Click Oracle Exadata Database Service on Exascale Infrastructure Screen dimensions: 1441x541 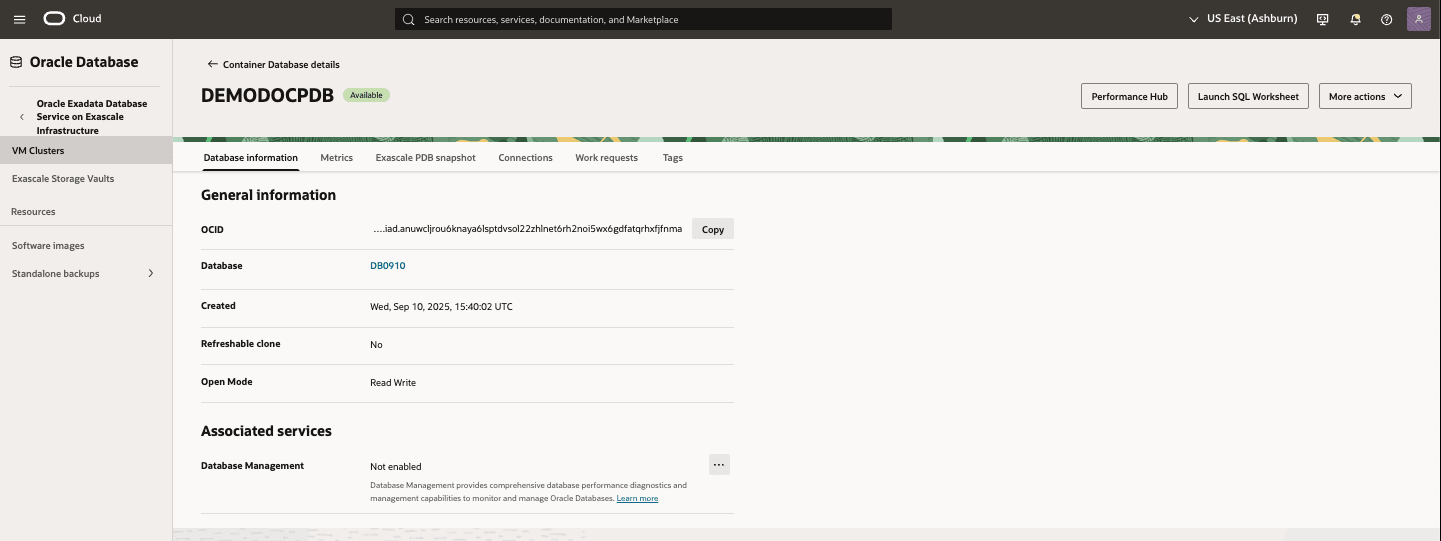(x=92, y=117)
